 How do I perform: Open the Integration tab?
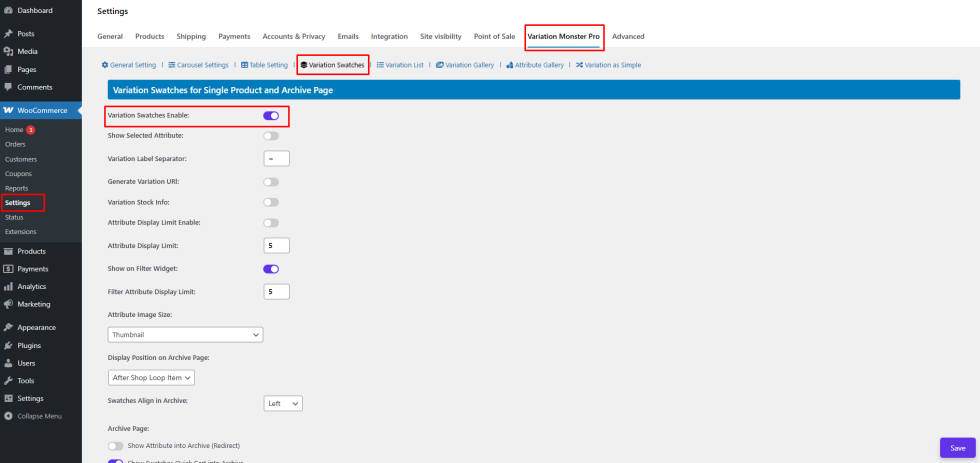pos(389,37)
